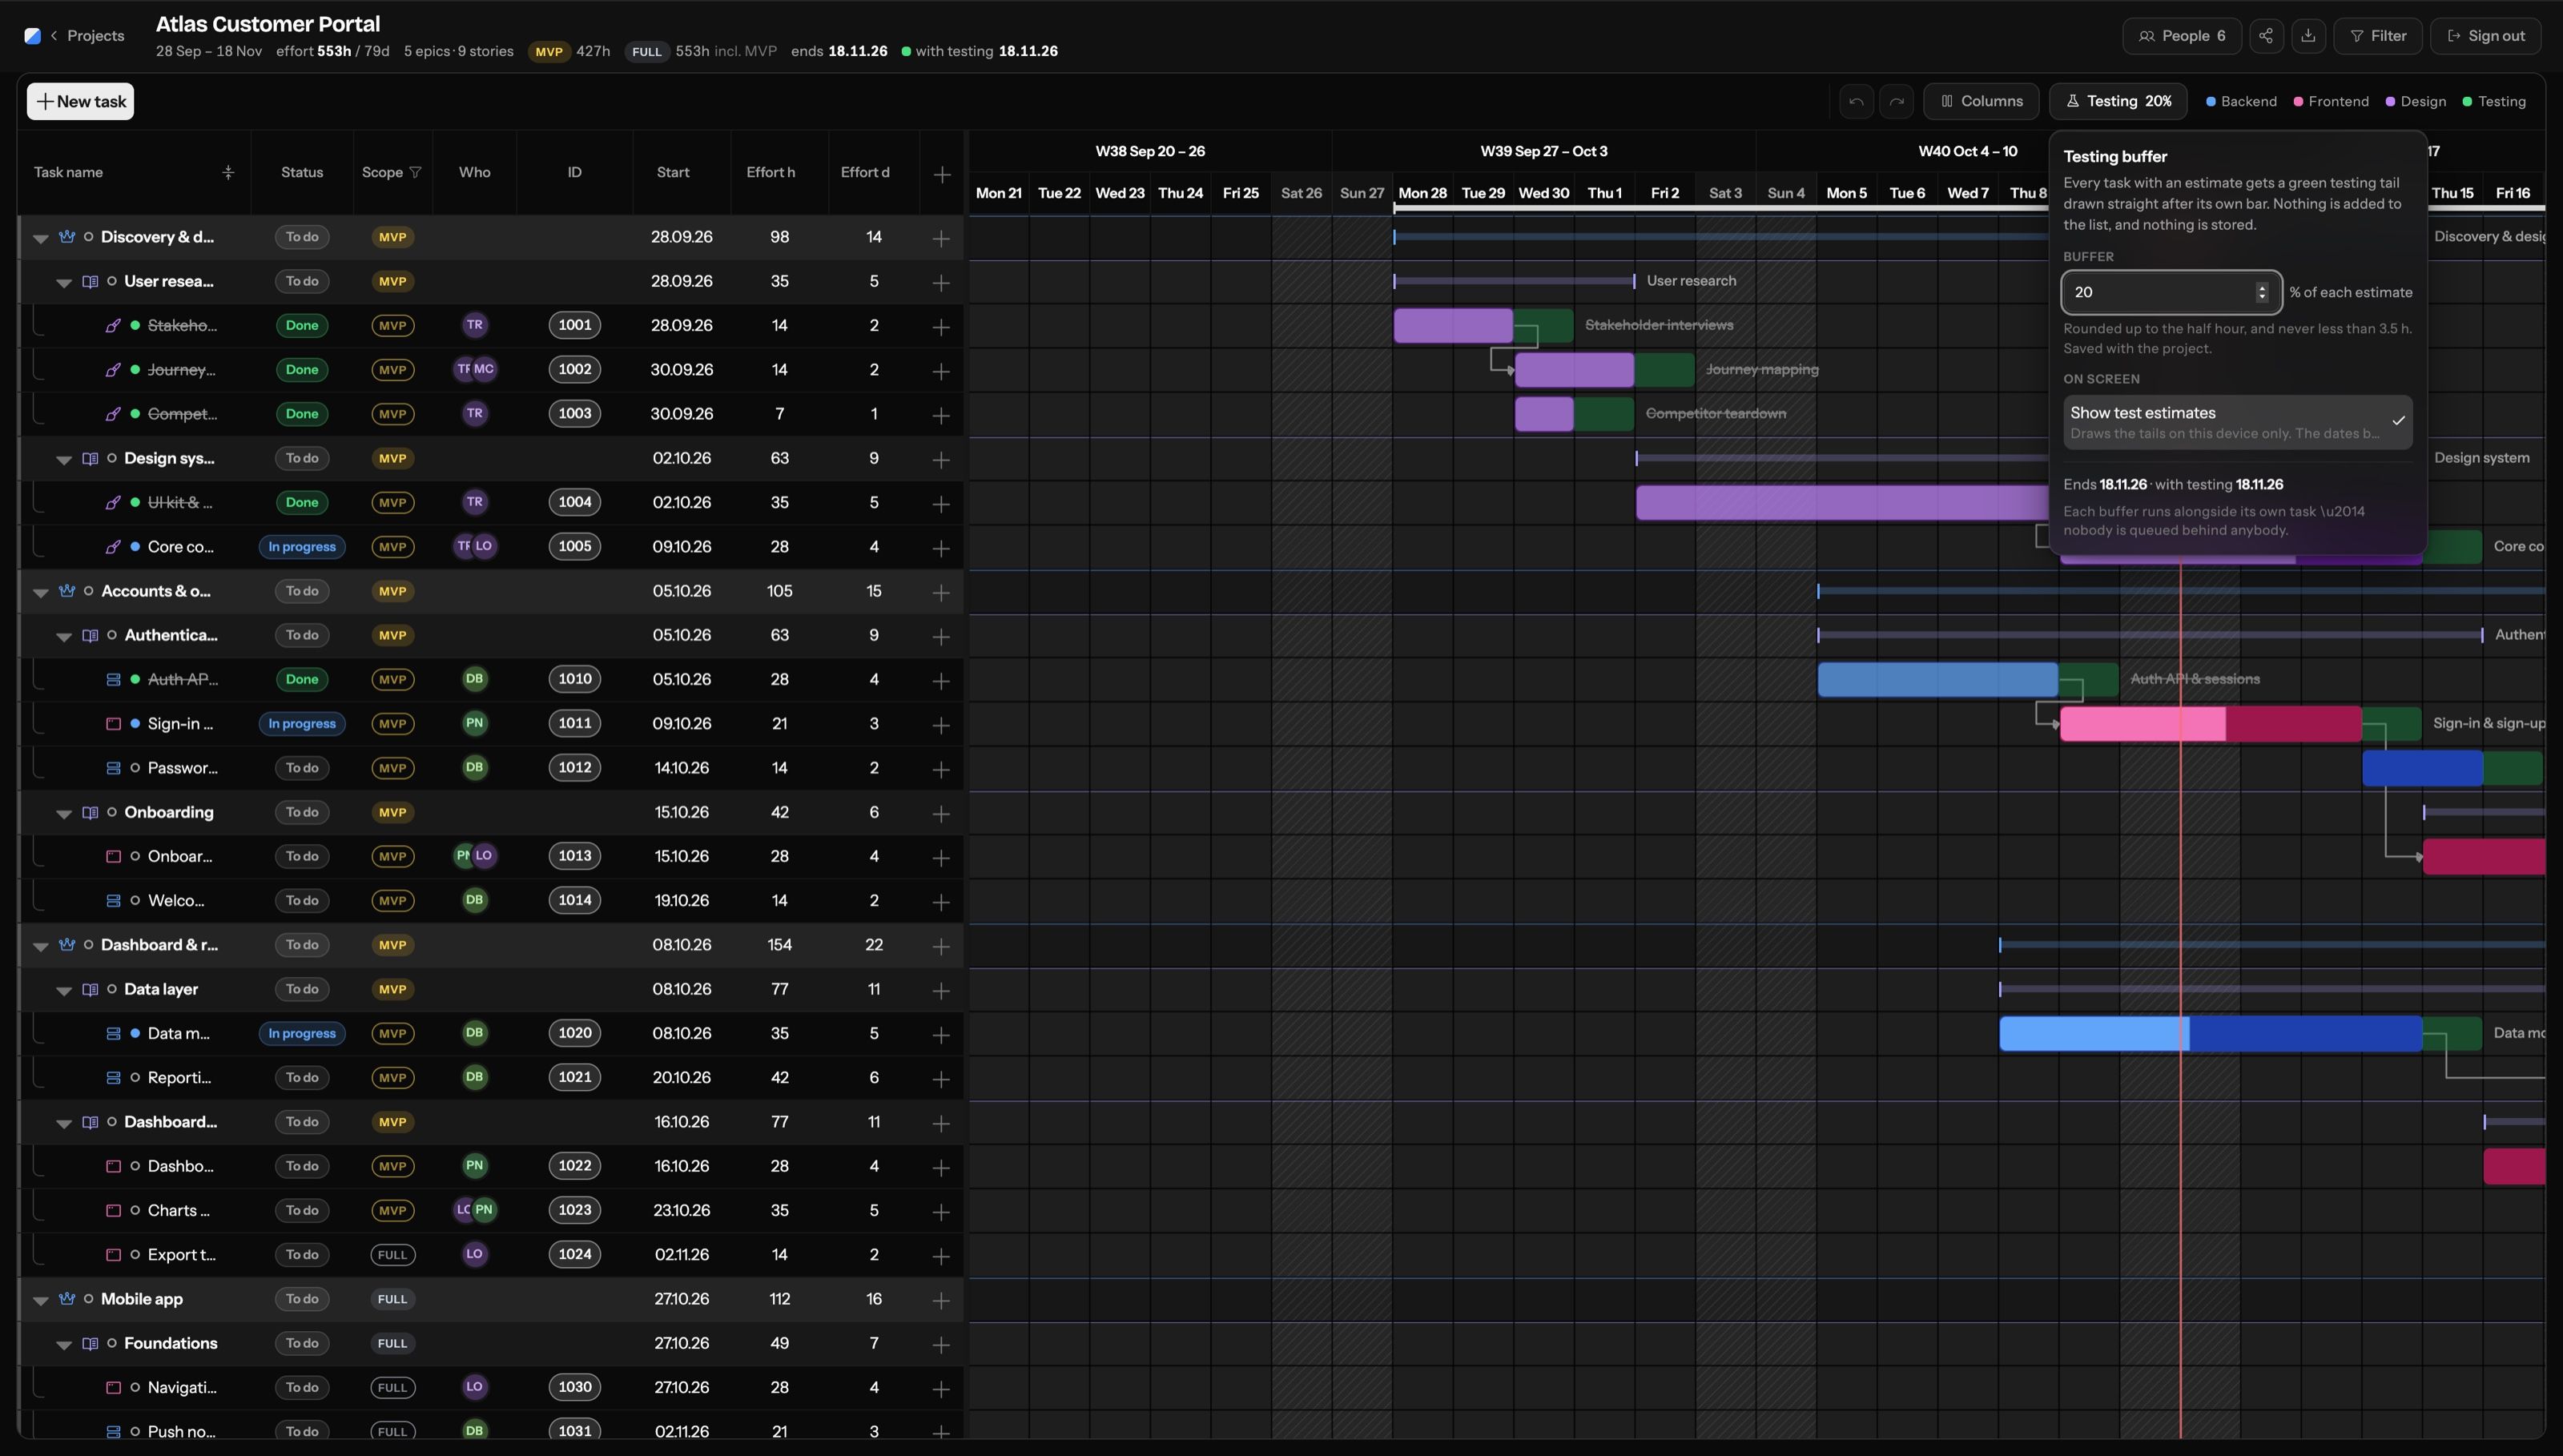Collapse User research story
This screenshot has height=1456, width=2563.
[x=64, y=283]
